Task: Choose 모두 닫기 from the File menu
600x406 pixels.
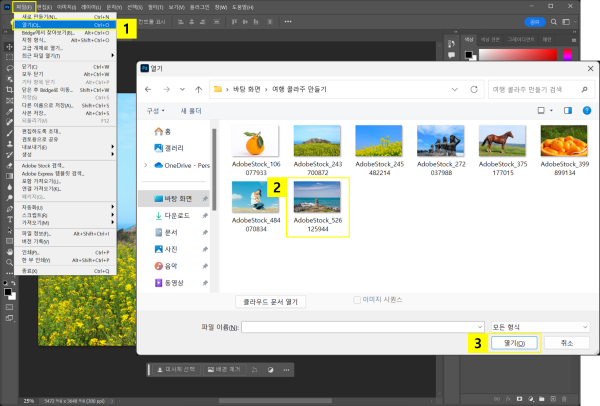Action: pyautogui.click(x=65, y=74)
